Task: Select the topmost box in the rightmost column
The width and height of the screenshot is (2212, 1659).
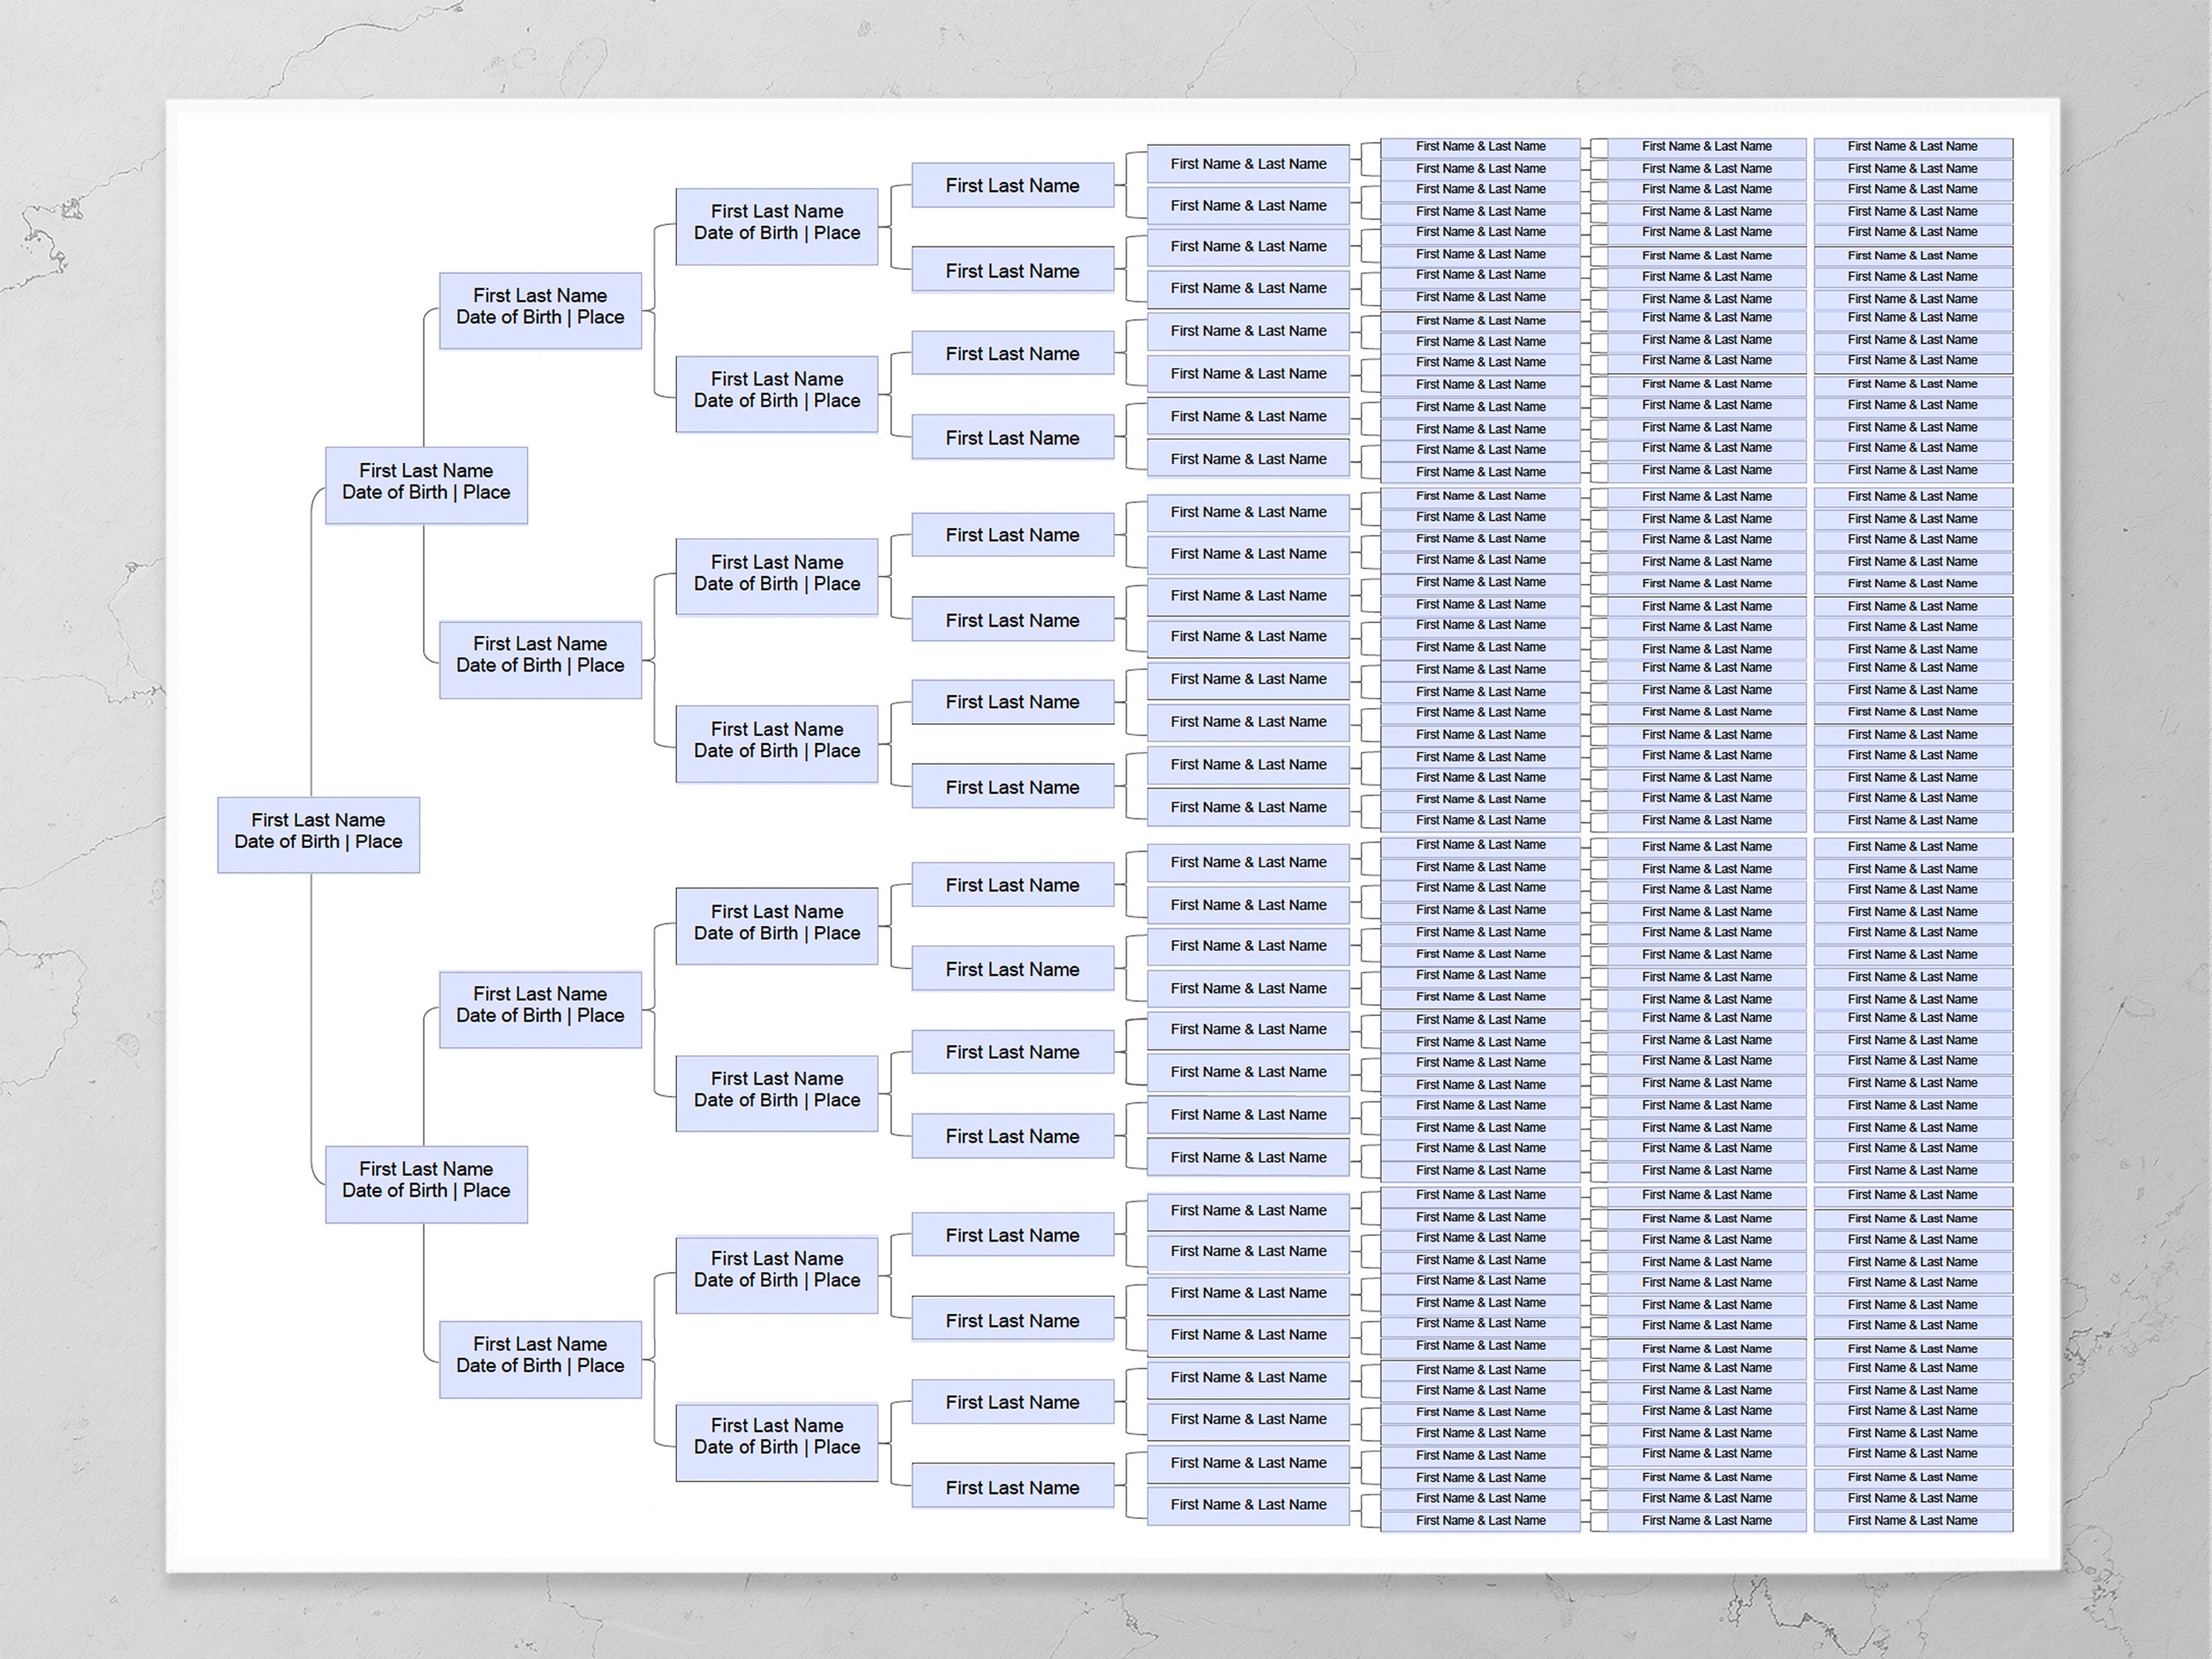Action: point(1913,146)
